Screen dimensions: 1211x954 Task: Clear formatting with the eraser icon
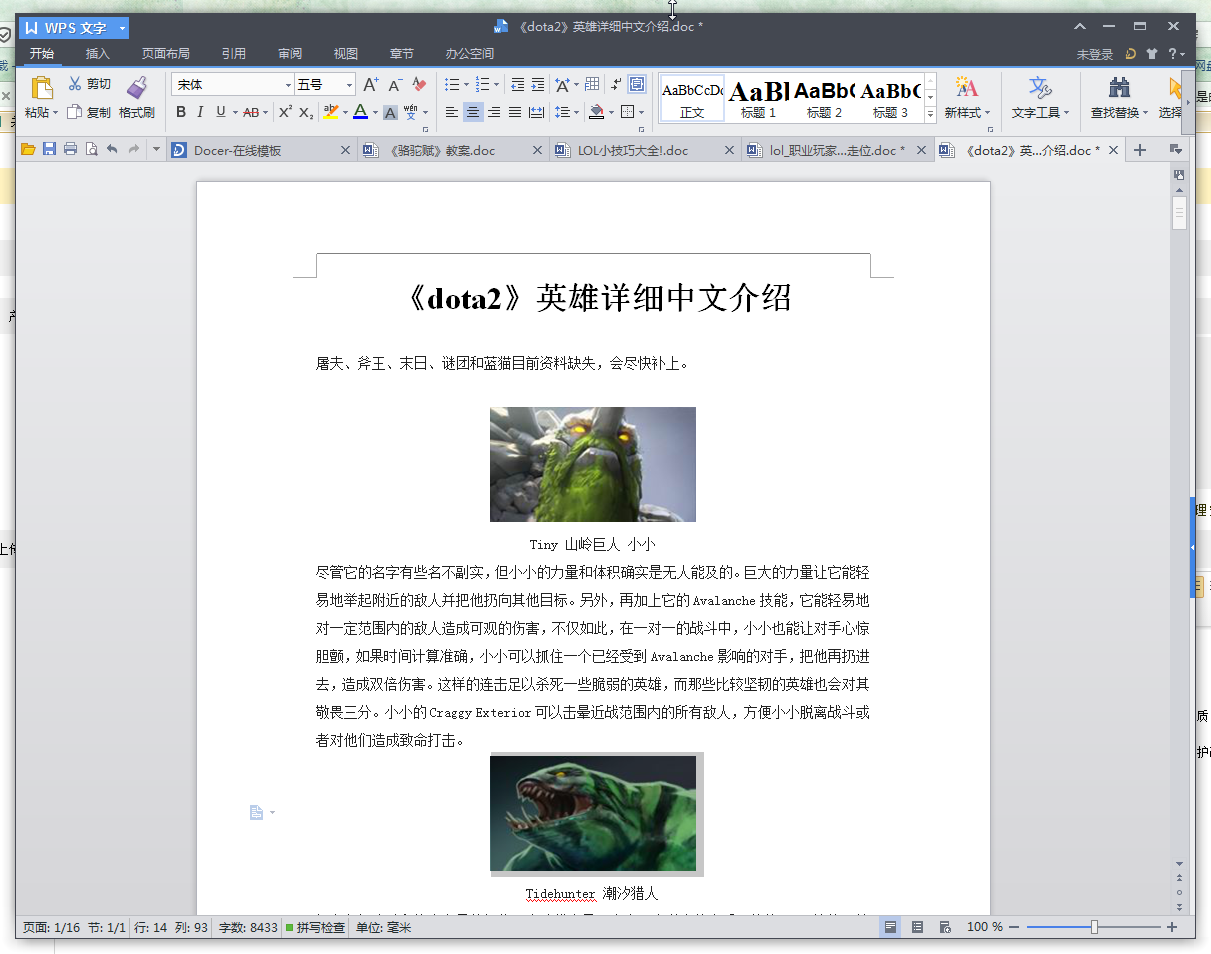(x=419, y=85)
